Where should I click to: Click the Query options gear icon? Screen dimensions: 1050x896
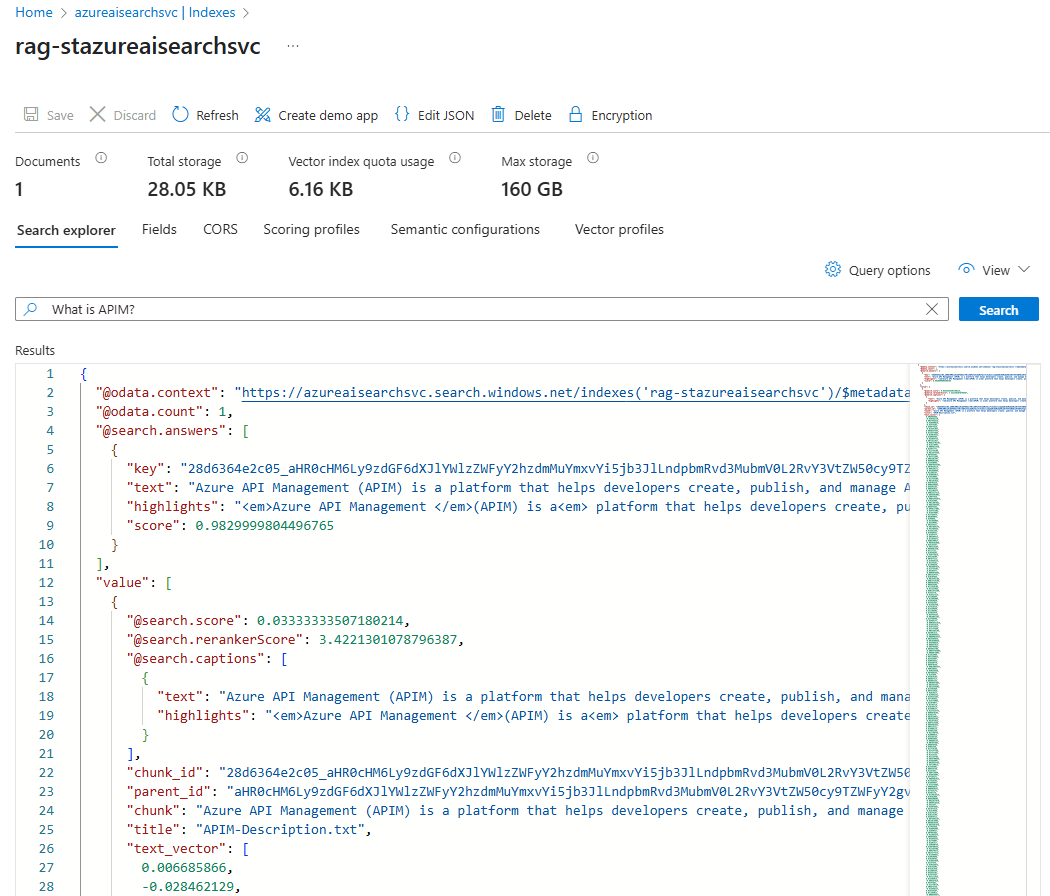(x=832, y=269)
